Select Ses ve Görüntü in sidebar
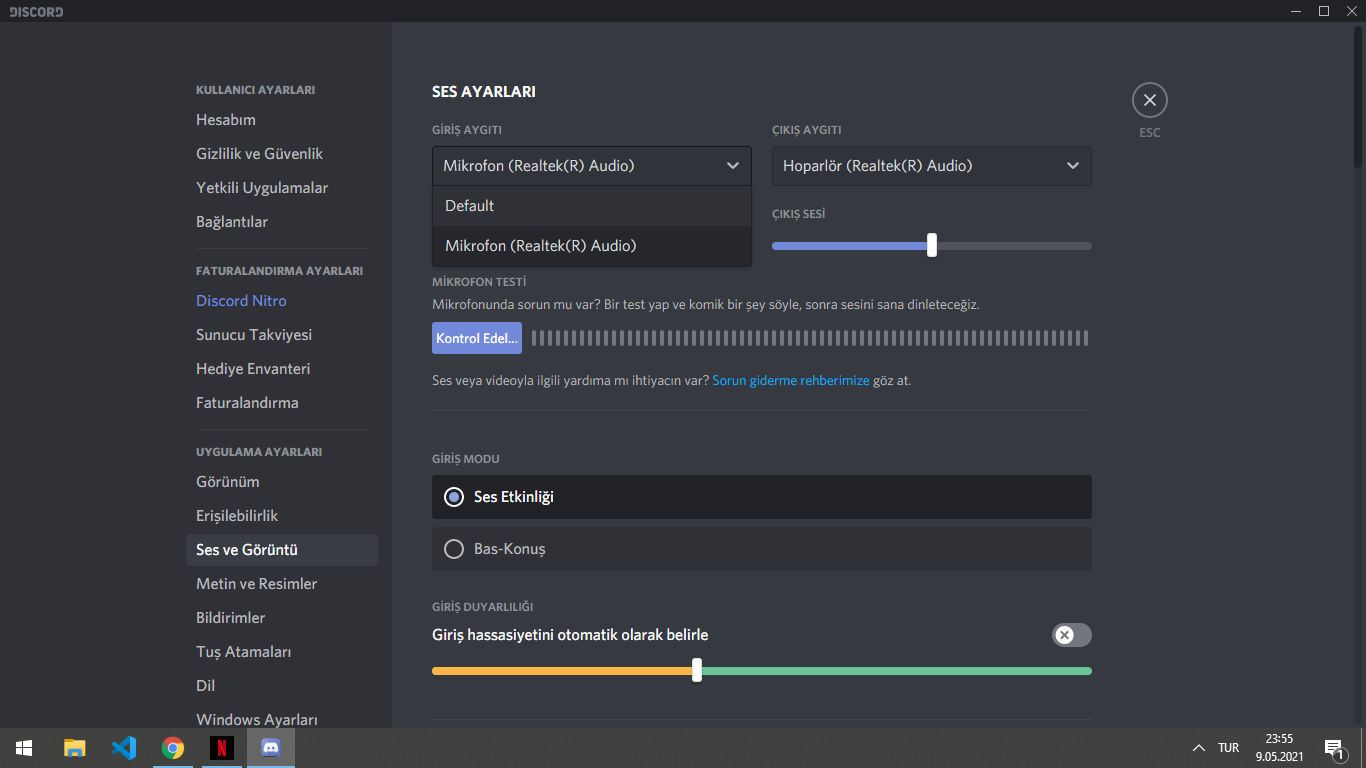The image size is (1366, 768). click(282, 550)
